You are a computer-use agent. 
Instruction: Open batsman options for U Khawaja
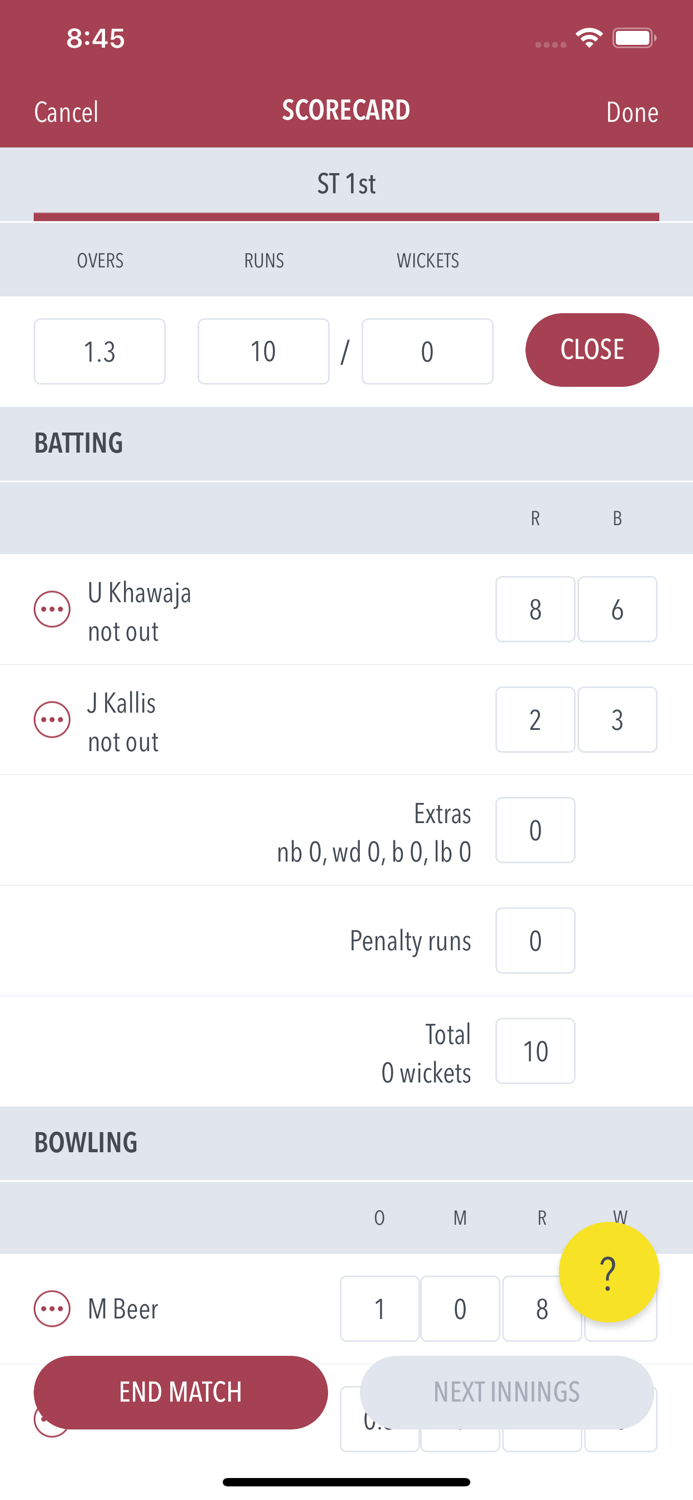[52, 609]
